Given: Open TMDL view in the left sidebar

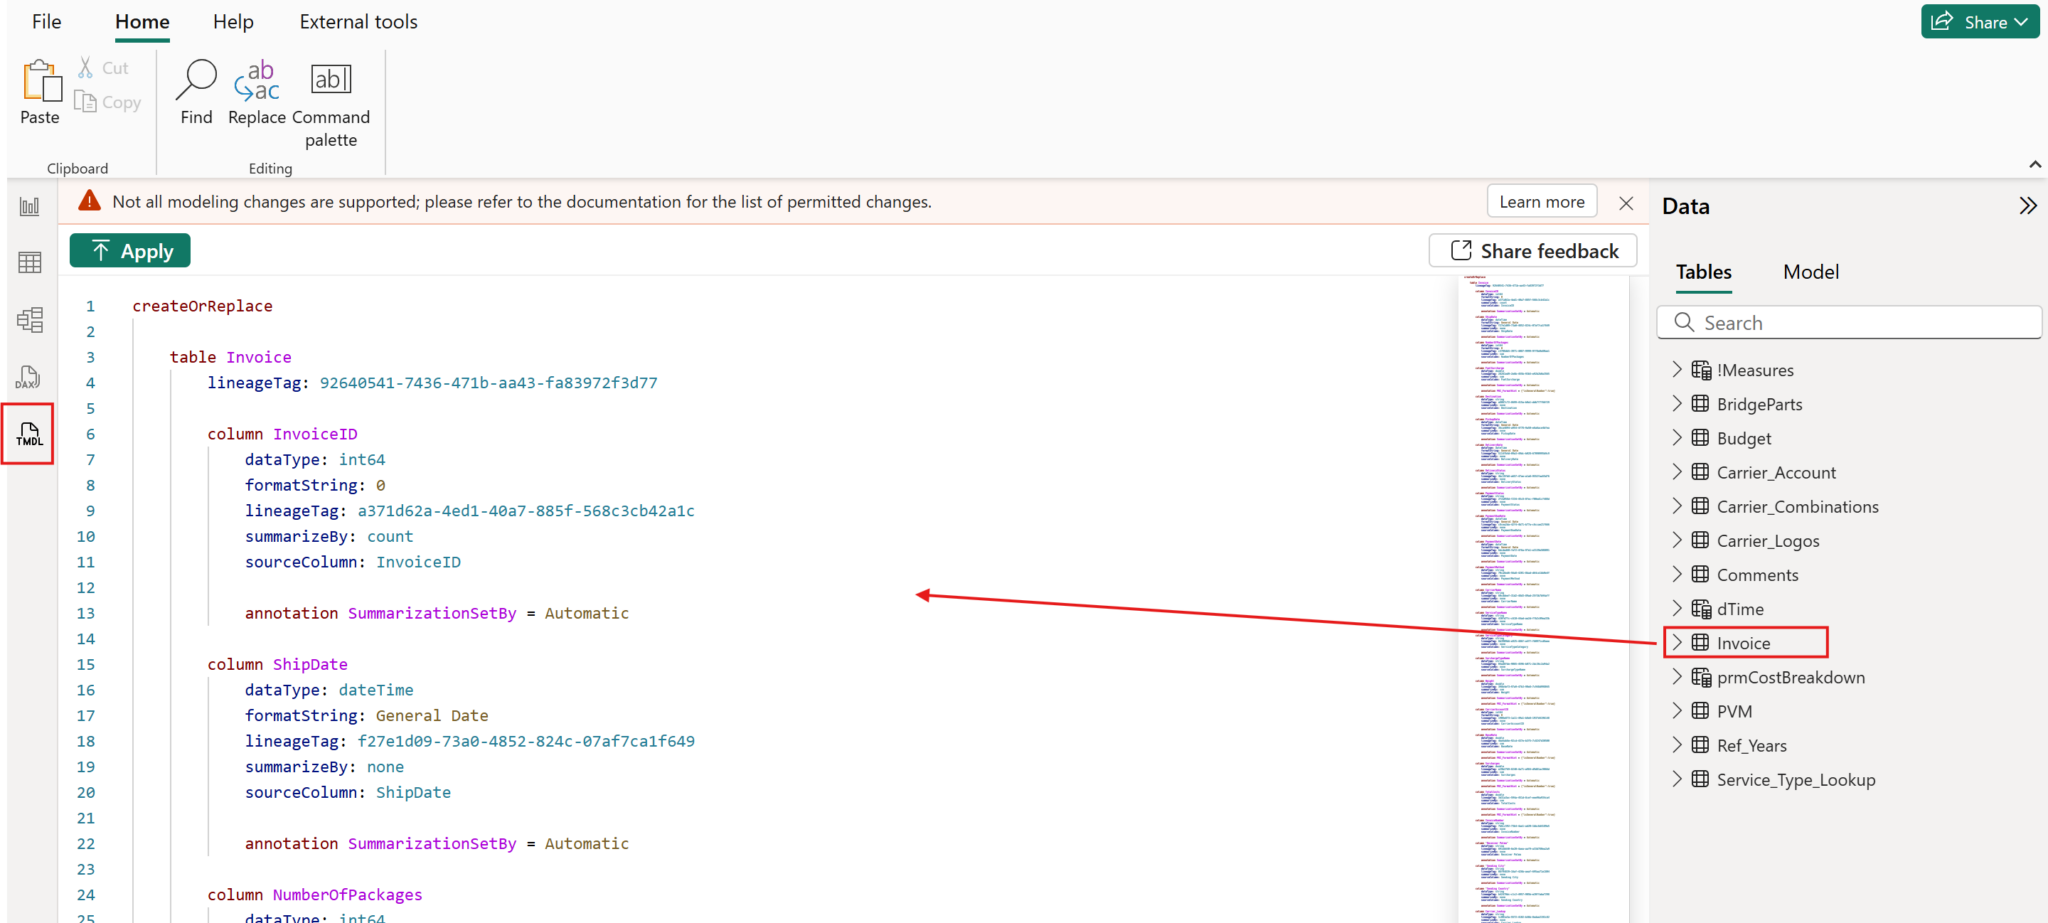Looking at the screenshot, I should pyautogui.click(x=29, y=434).
